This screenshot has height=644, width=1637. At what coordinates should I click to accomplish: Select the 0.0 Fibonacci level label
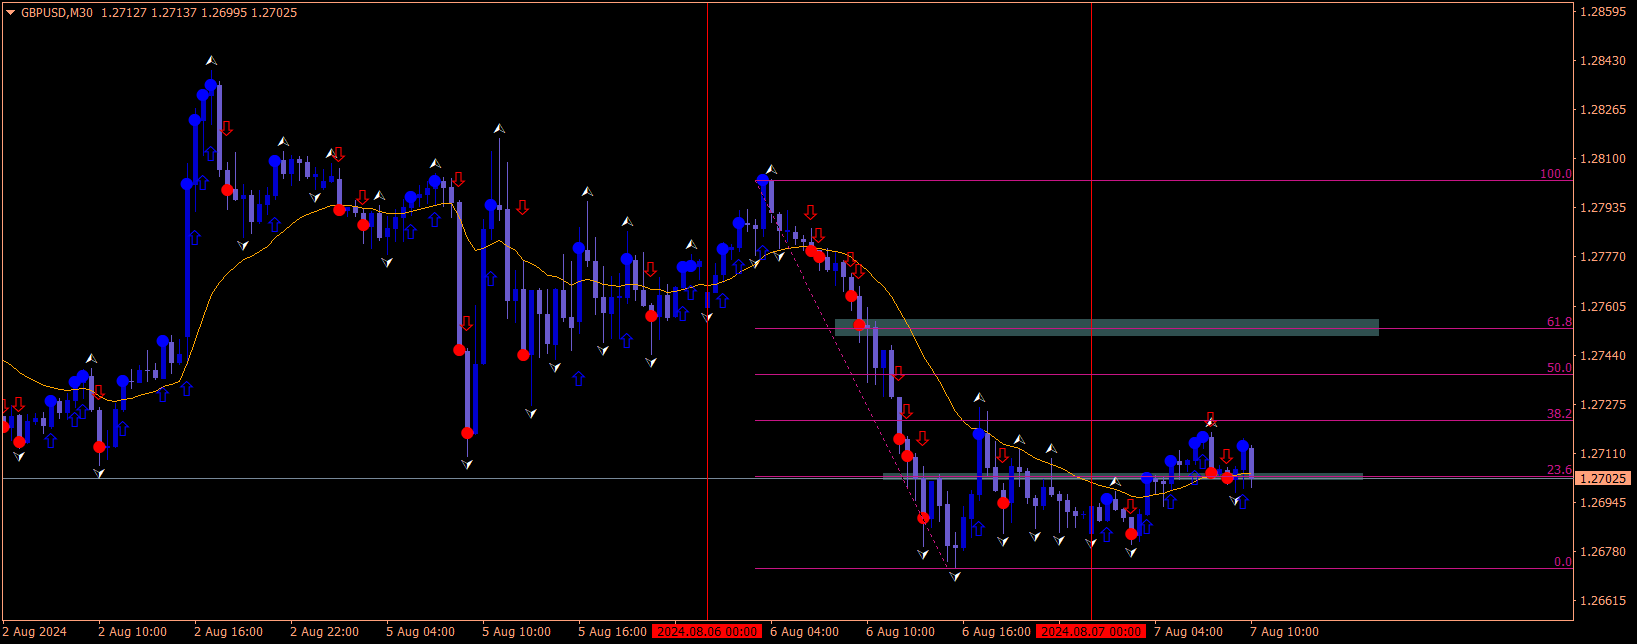click(1563, 562)
